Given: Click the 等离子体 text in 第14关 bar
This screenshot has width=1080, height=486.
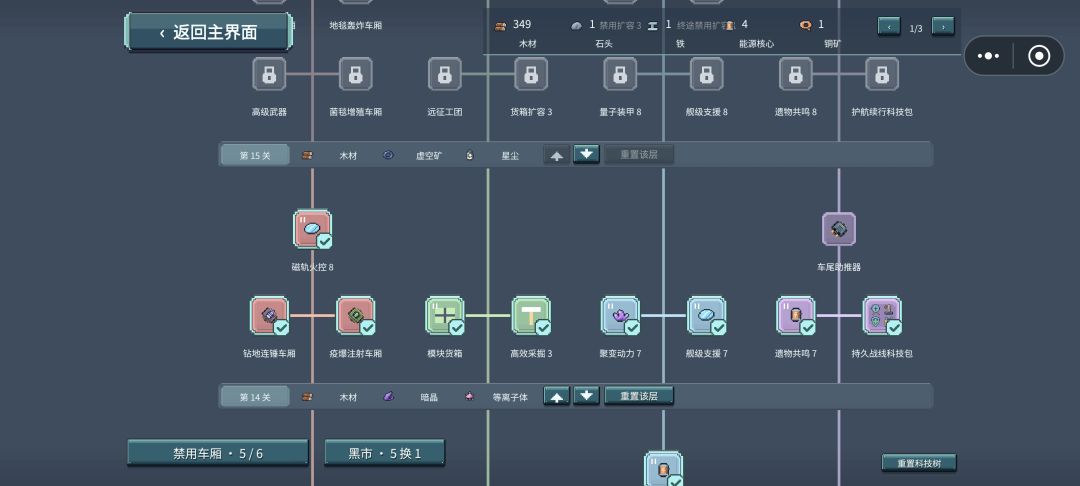Looking at the screenshot, I should click(510, 398).
